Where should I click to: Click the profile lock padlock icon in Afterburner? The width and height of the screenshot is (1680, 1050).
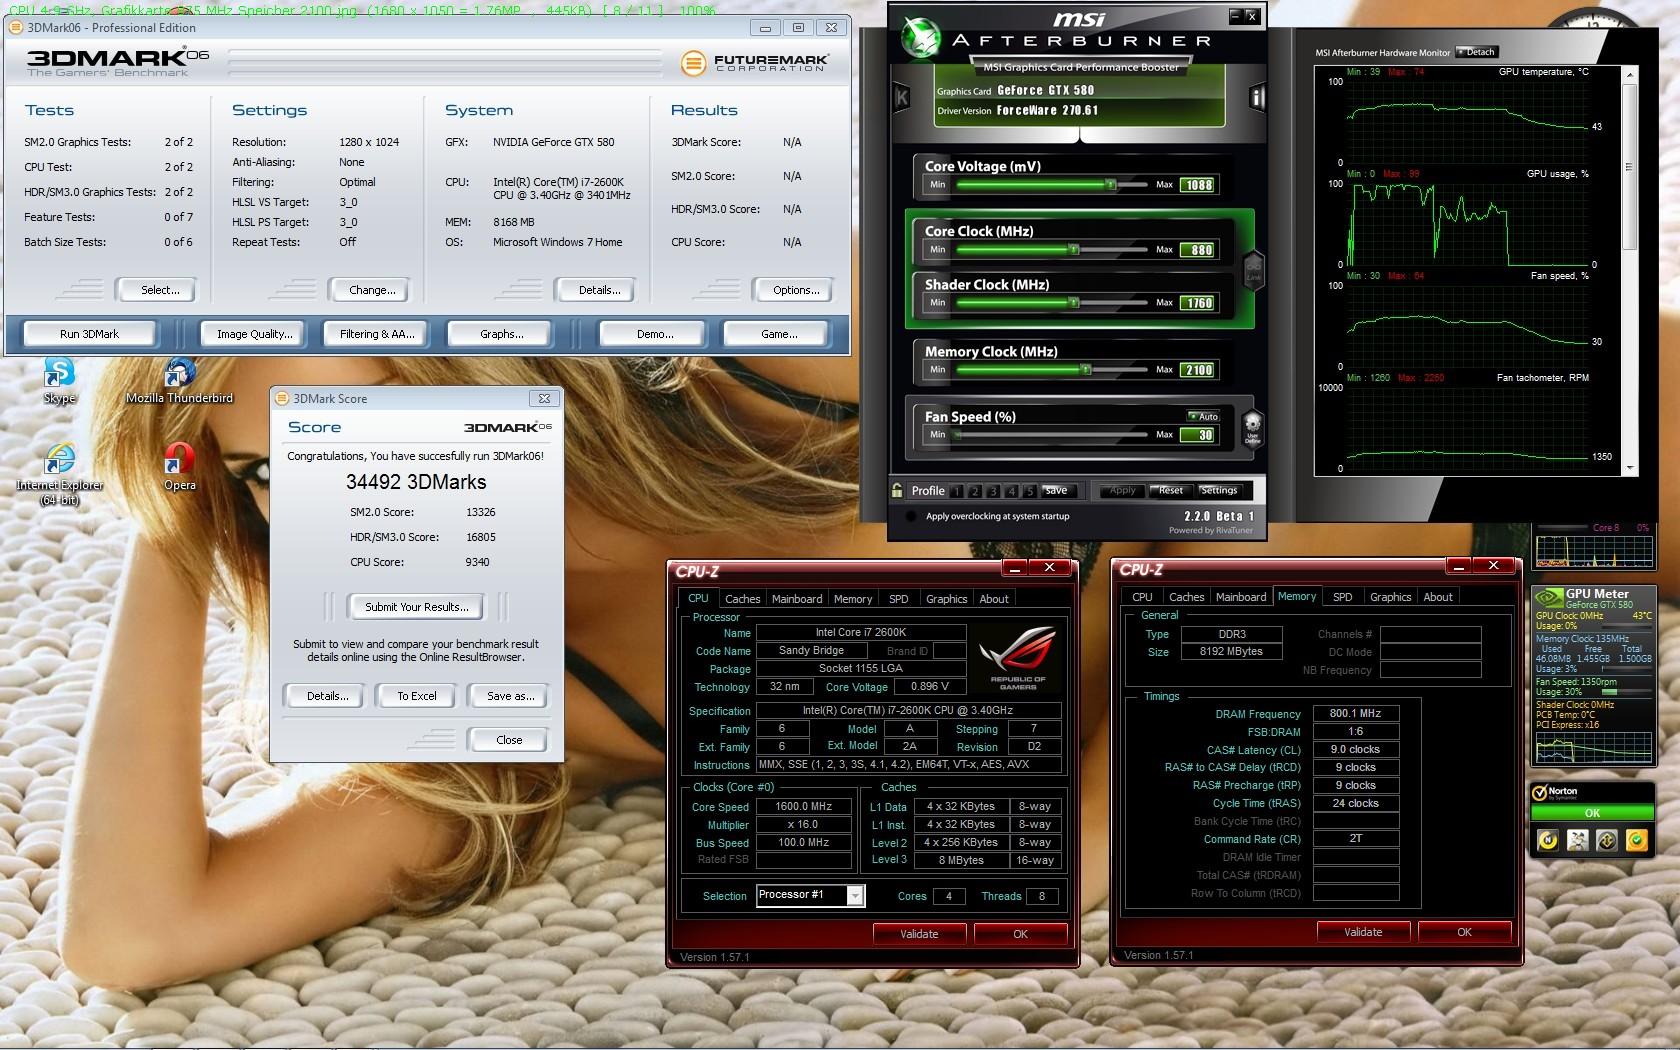[x=898, y=490]
